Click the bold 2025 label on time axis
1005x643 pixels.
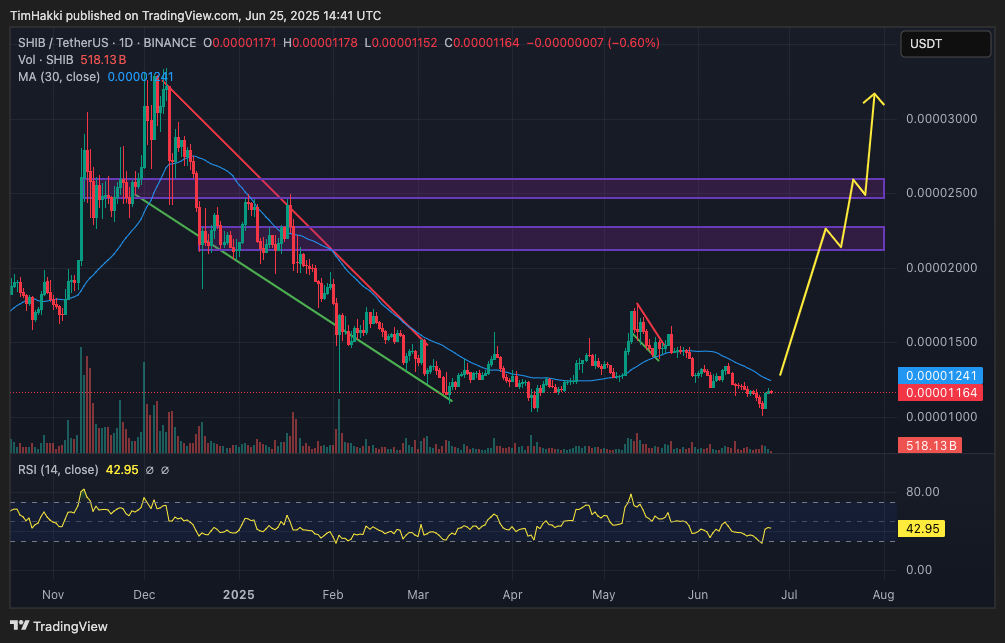coord(238,595)
